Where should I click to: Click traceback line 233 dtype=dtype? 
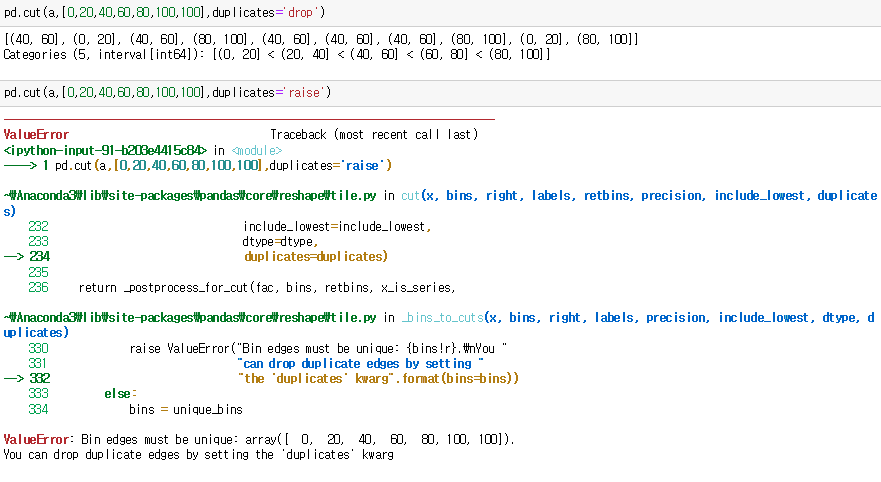pyautogui.click(x=279, y=242)
